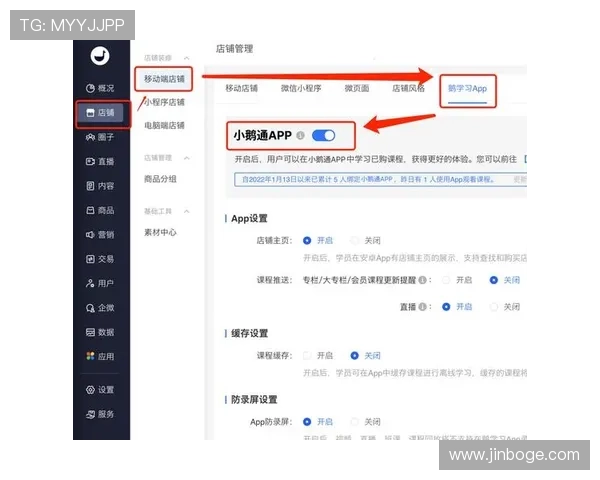
Task: Click the 缓存设置 section heading
Action: [249, 333]
